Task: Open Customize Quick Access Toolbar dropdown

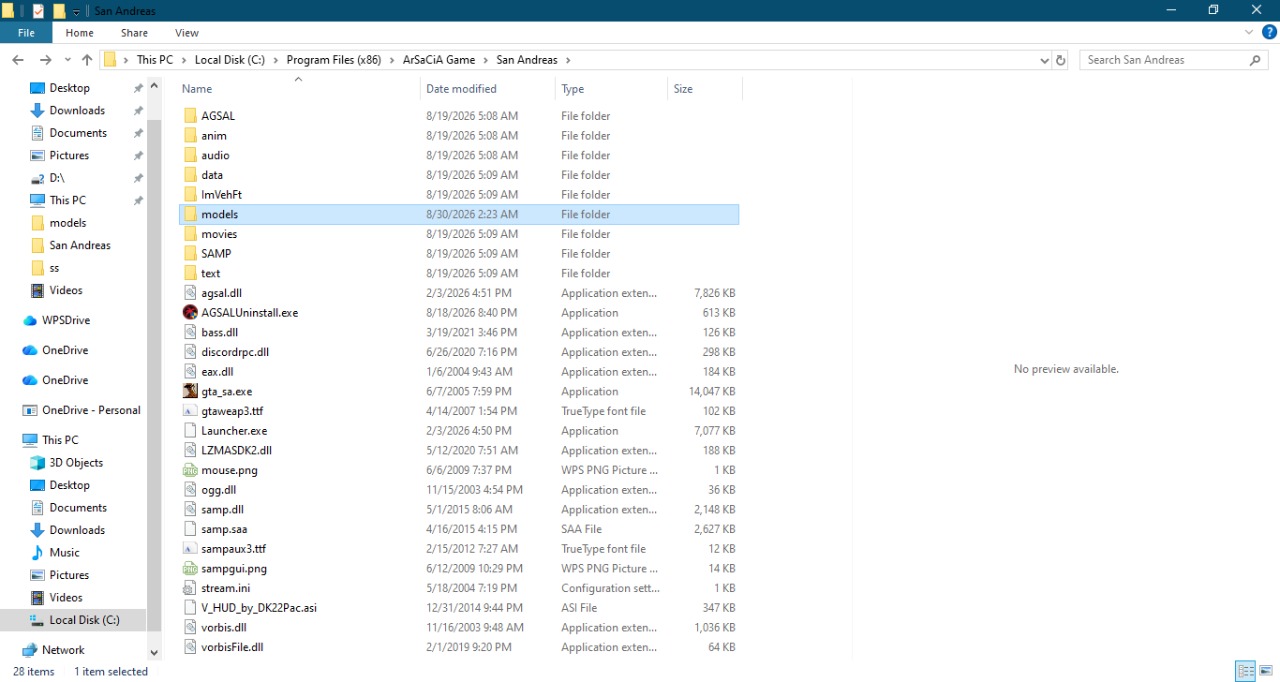Action: (x=76, y=12)
